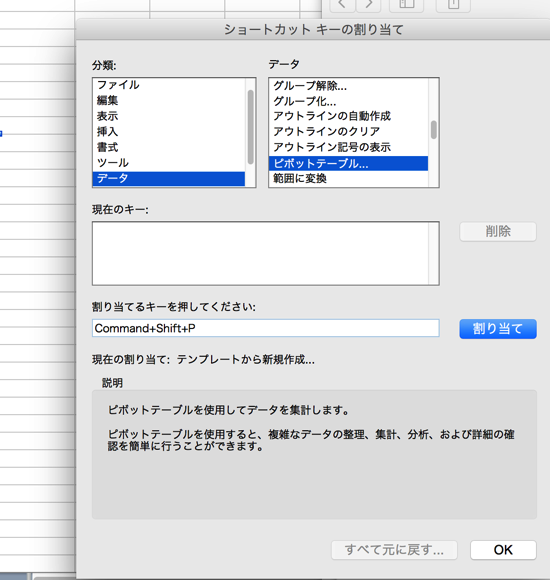This screenshot has width=550, height=580.
Task: Select ツール category
Action: tap(169, 162)
